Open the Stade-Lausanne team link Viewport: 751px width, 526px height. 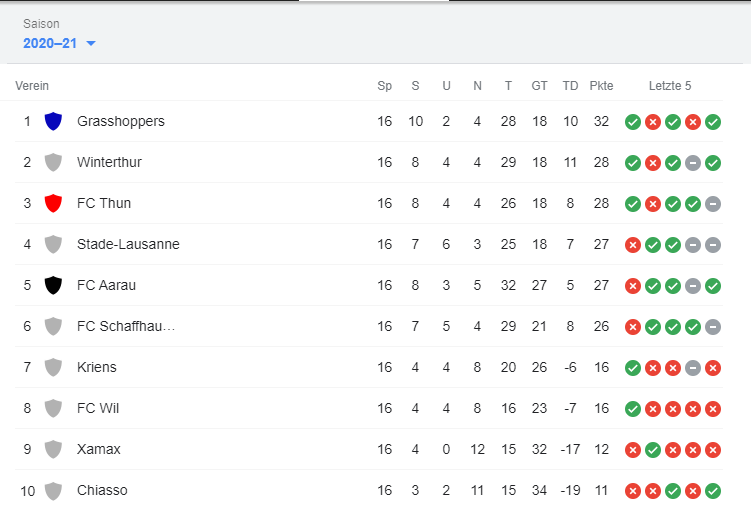128,244
